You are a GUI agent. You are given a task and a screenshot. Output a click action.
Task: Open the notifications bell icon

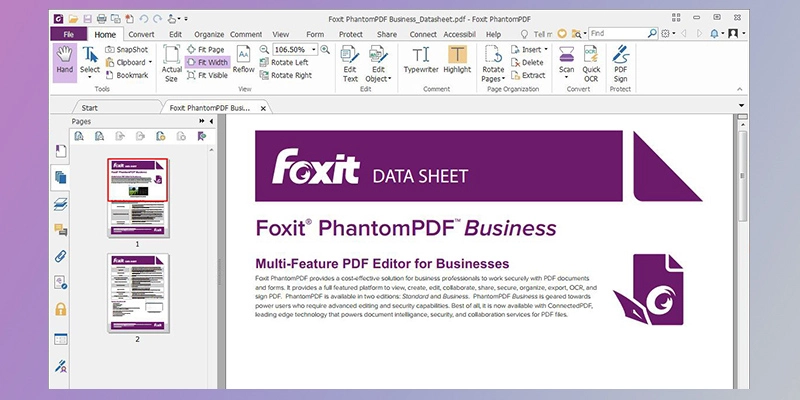[714, 34]
